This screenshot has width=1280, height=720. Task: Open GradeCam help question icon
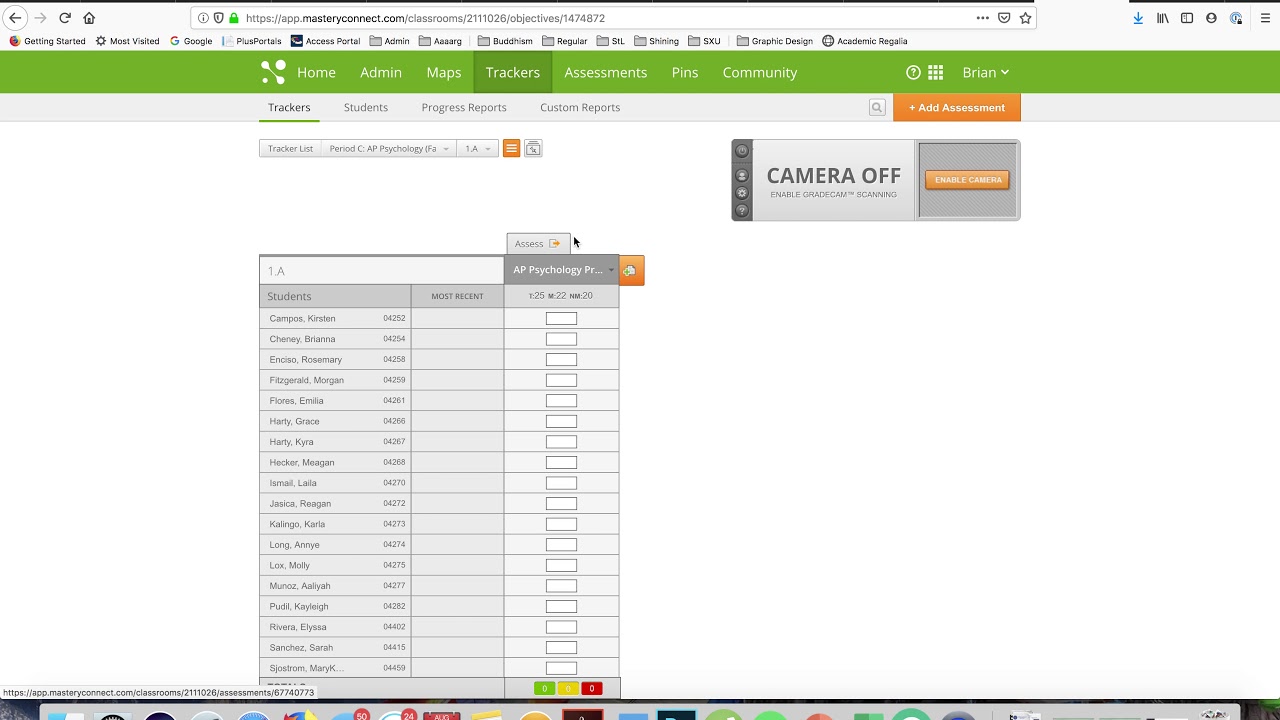(742, 210)
